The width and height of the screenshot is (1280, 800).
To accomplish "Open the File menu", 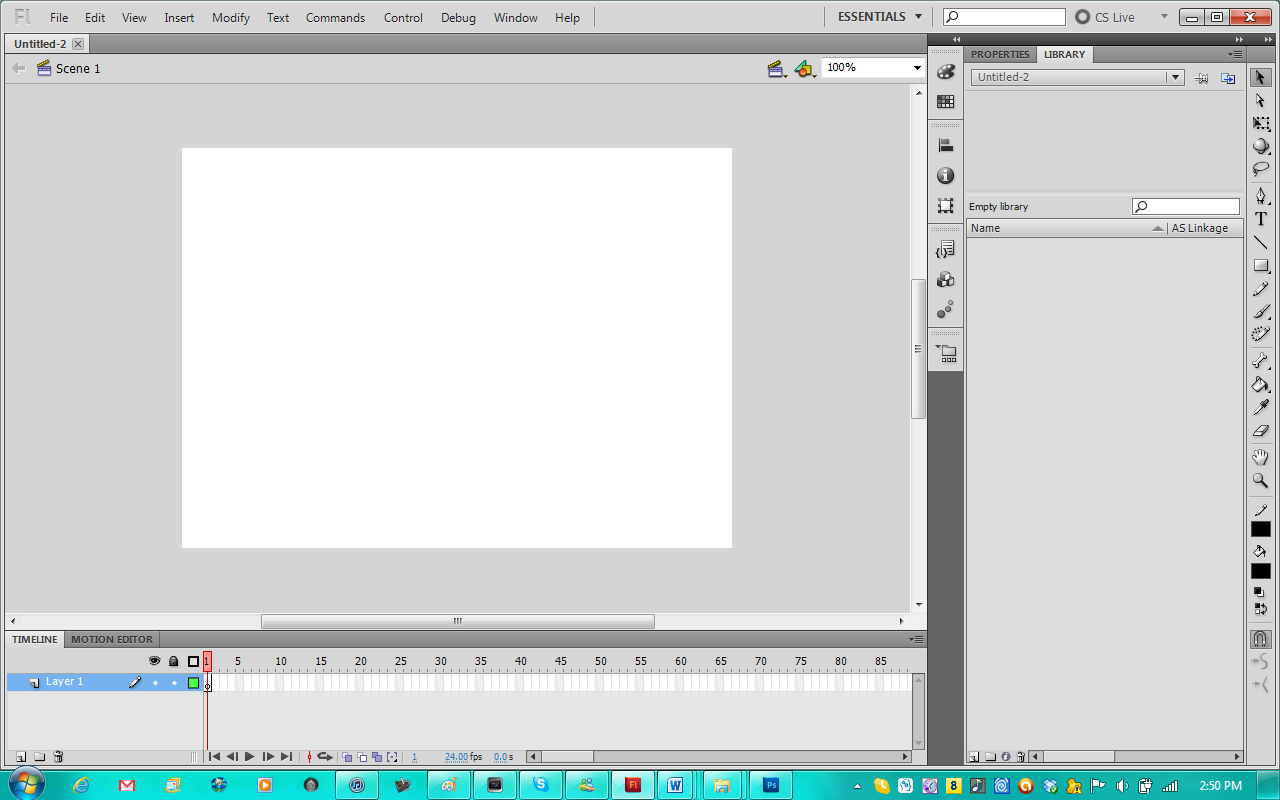I will click(59, 18).
